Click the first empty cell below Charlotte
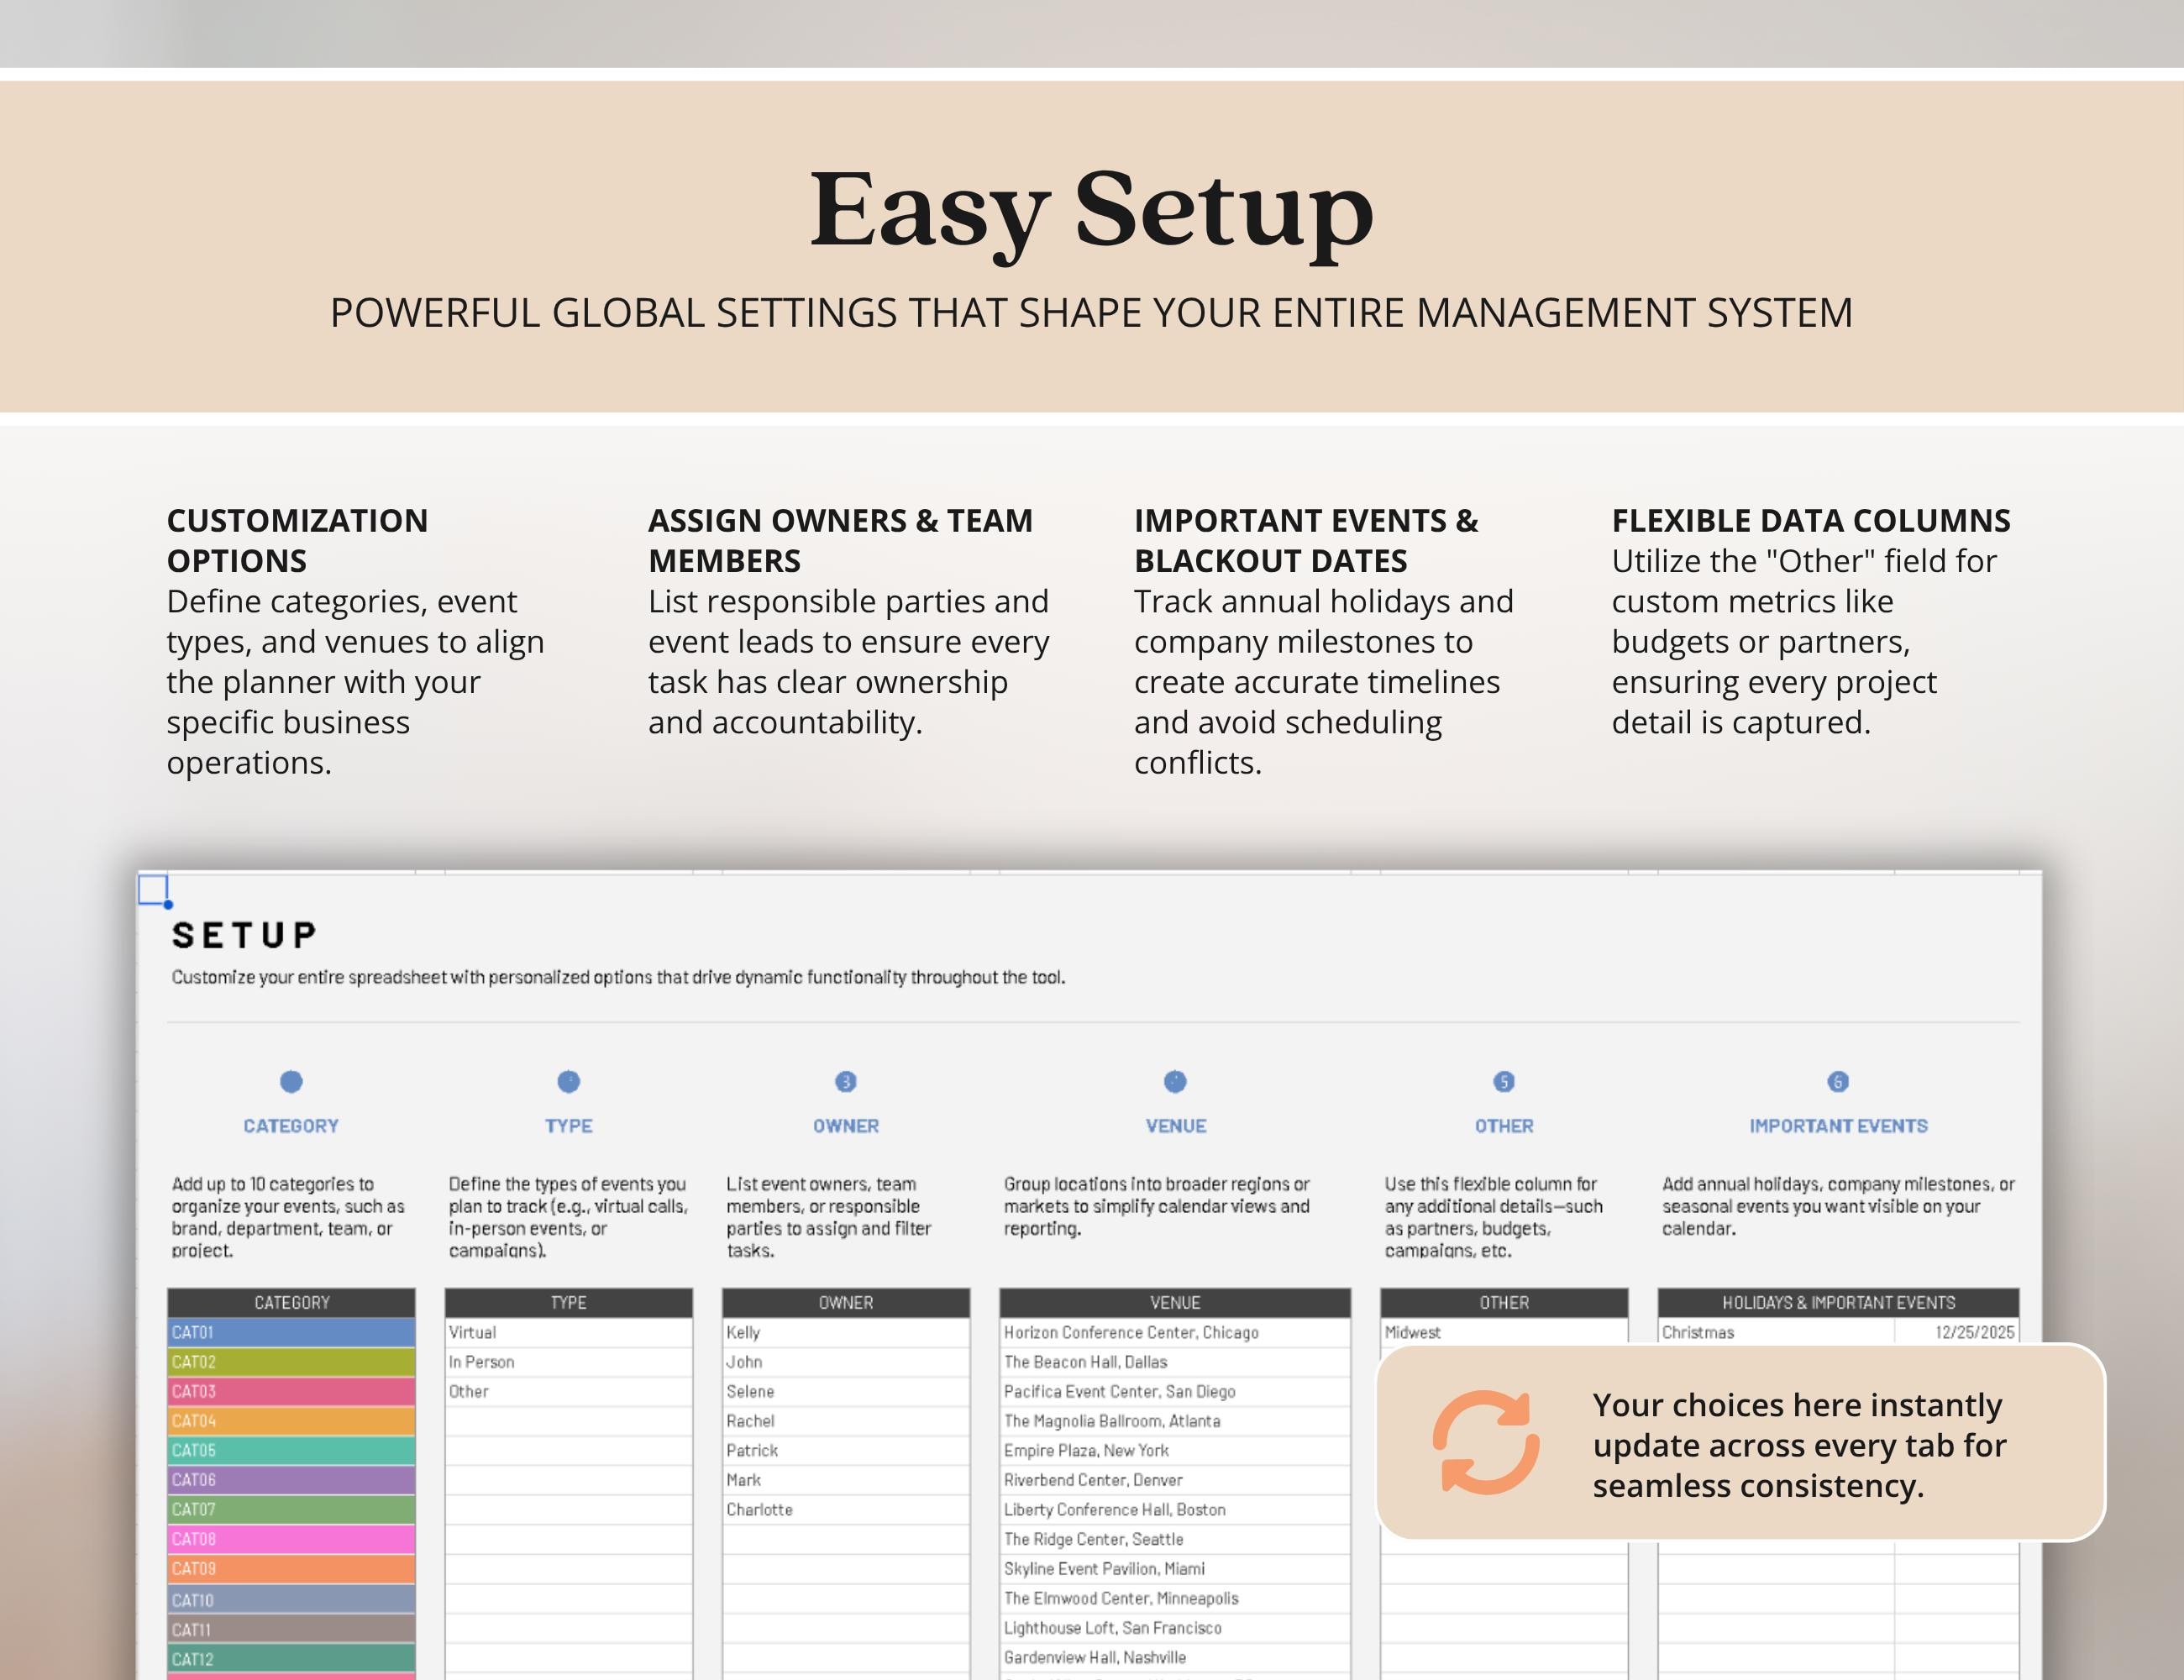 tap(846, 1539)
